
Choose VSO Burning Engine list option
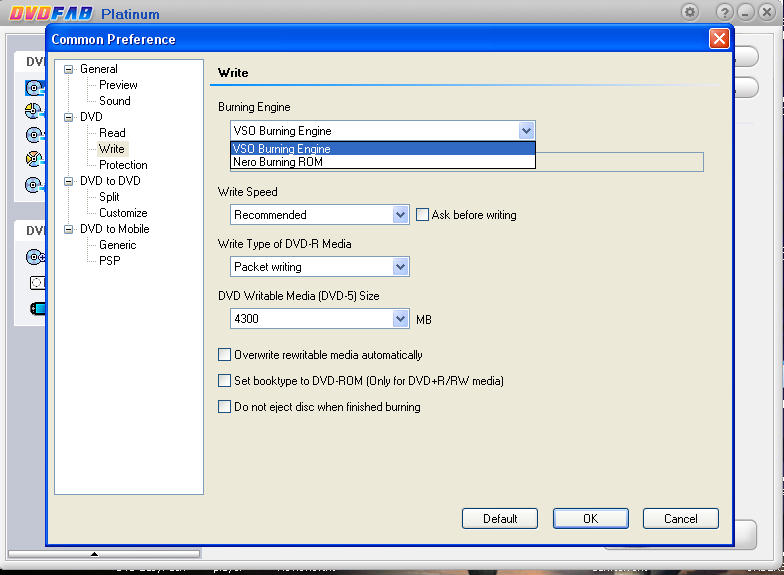click(x=382, y=148)
